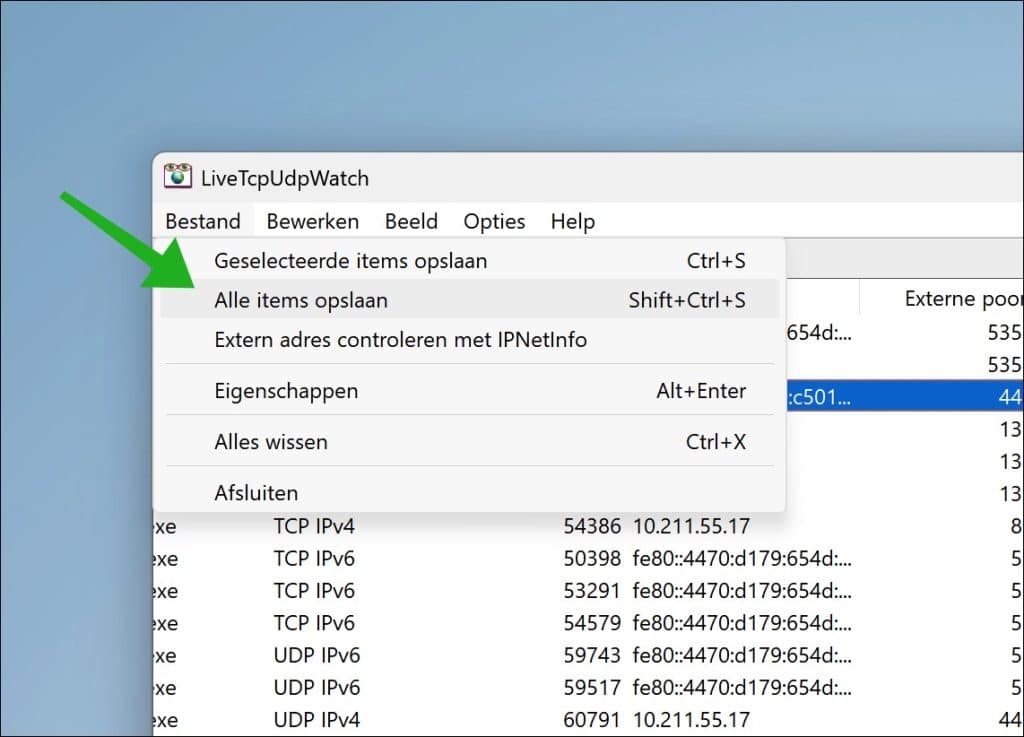Viewport: 1024px width, 737px height.
Task: Select TCP IPv6 cell in the 54579 row
Action: [x=314, y=623]
